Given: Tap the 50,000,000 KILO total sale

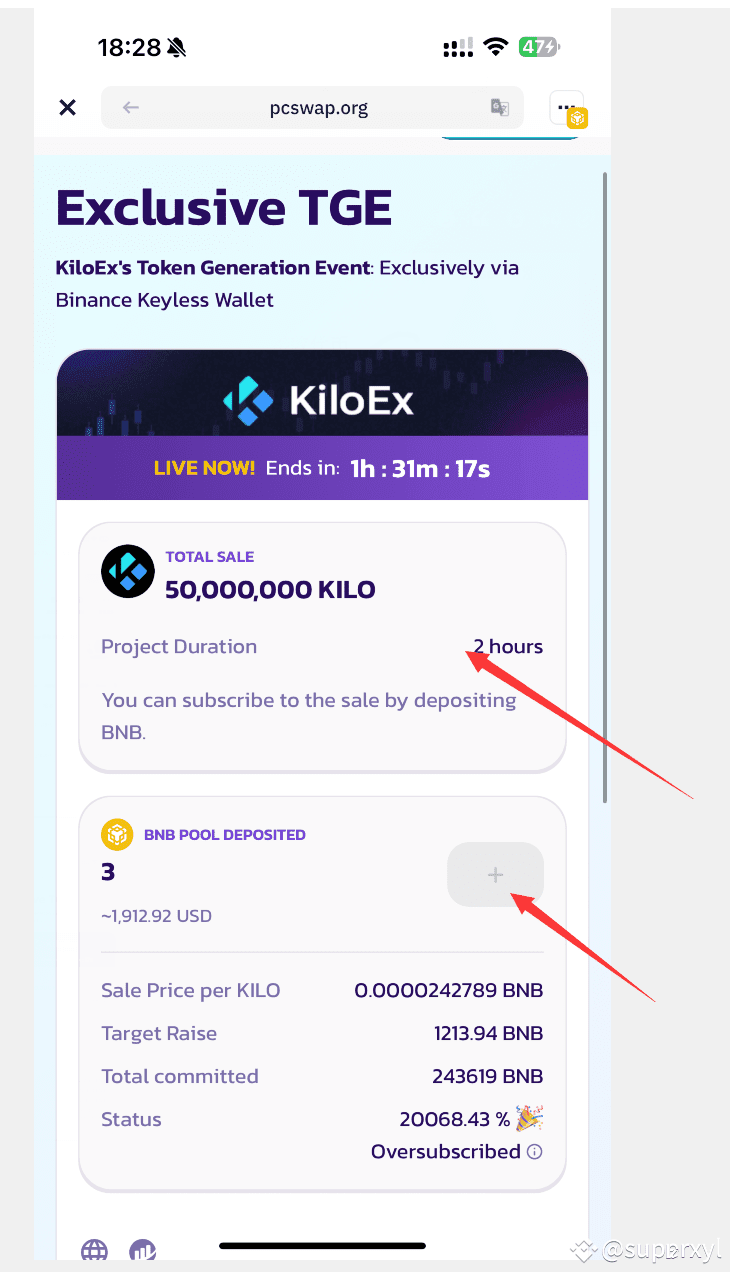Looking at the screenshot, I should point(270,590).
